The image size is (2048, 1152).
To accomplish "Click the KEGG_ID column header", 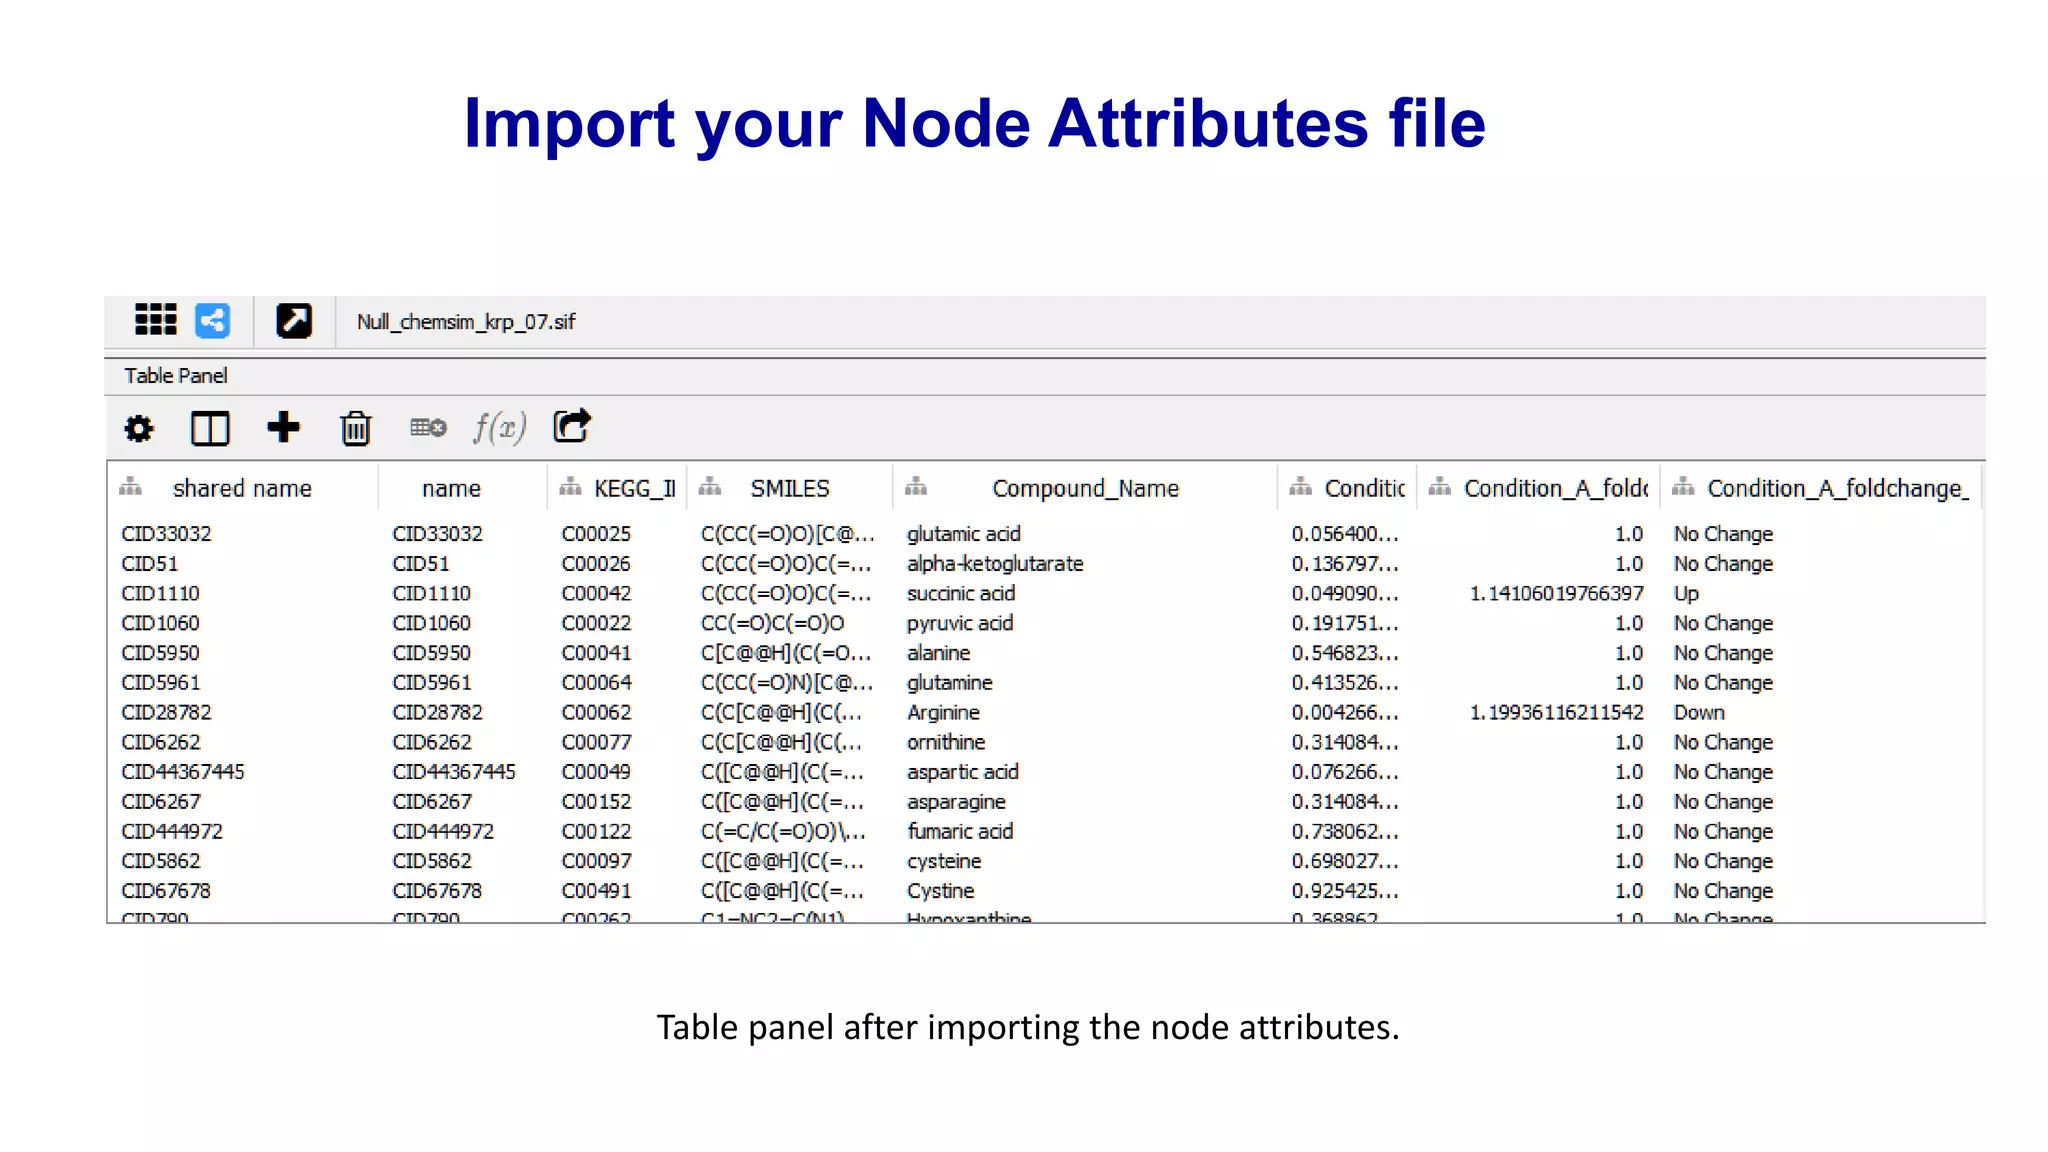I will click(634, 489).
